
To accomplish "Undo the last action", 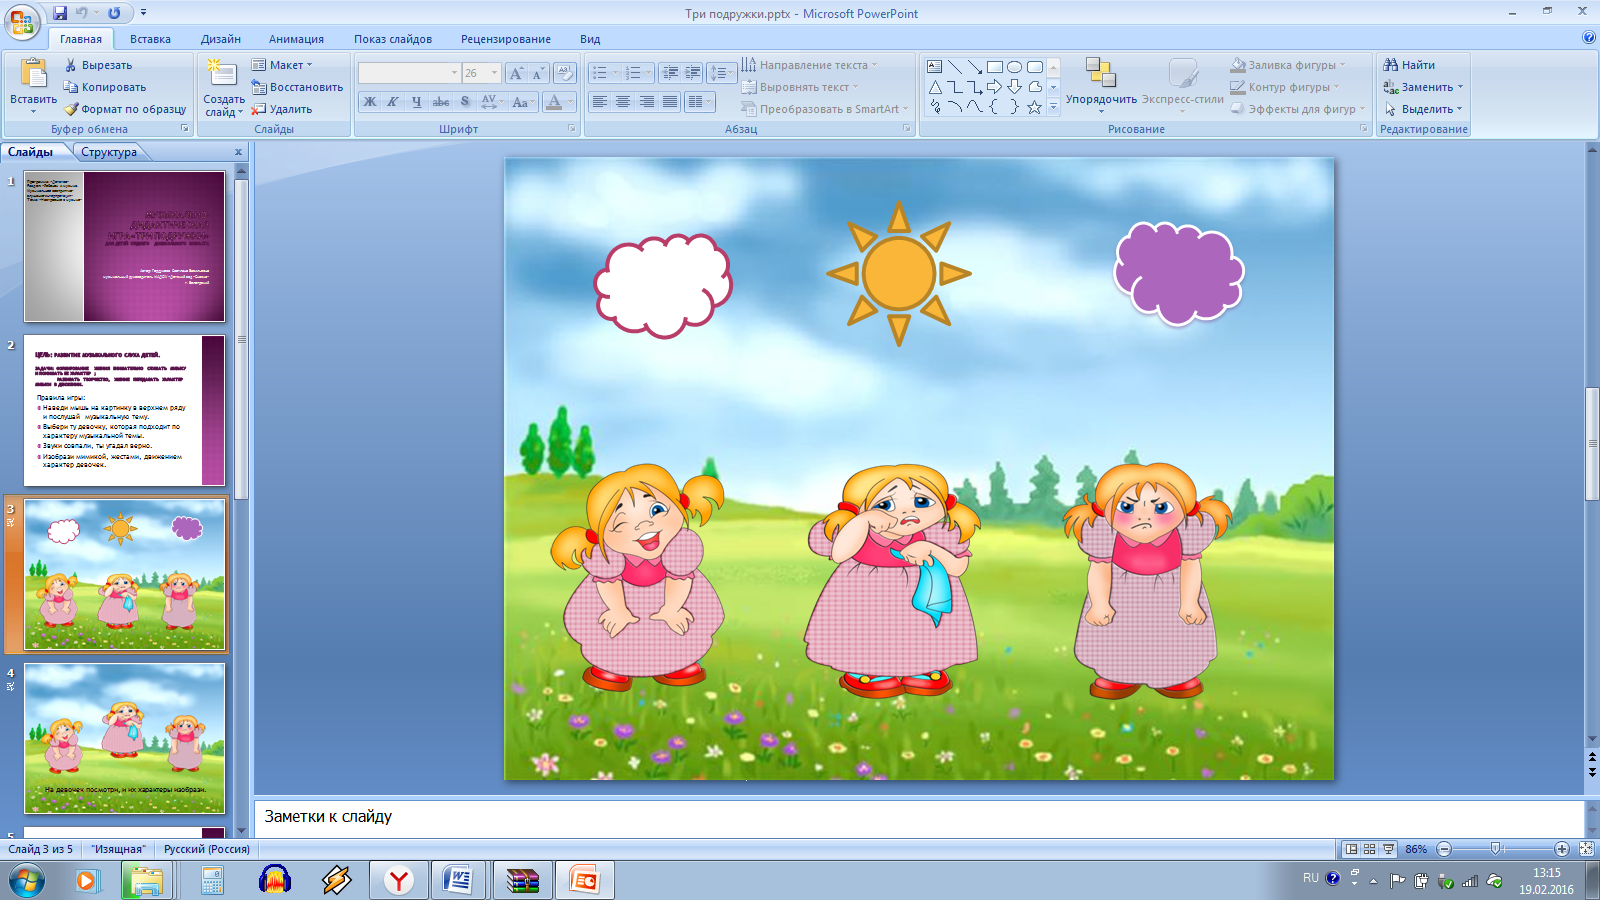I will pyautogui.click(x=82, y=13).
